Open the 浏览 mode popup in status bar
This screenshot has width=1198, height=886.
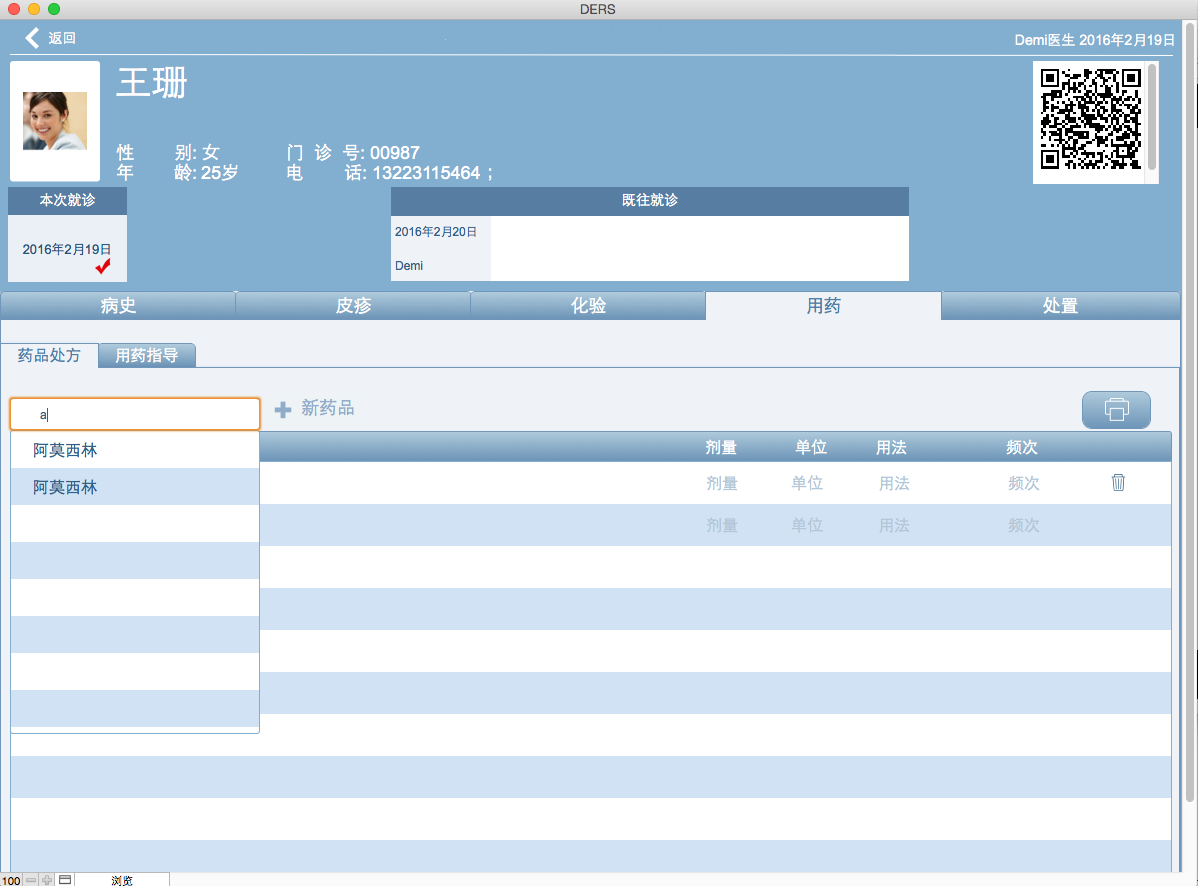[x=122, y=880]
